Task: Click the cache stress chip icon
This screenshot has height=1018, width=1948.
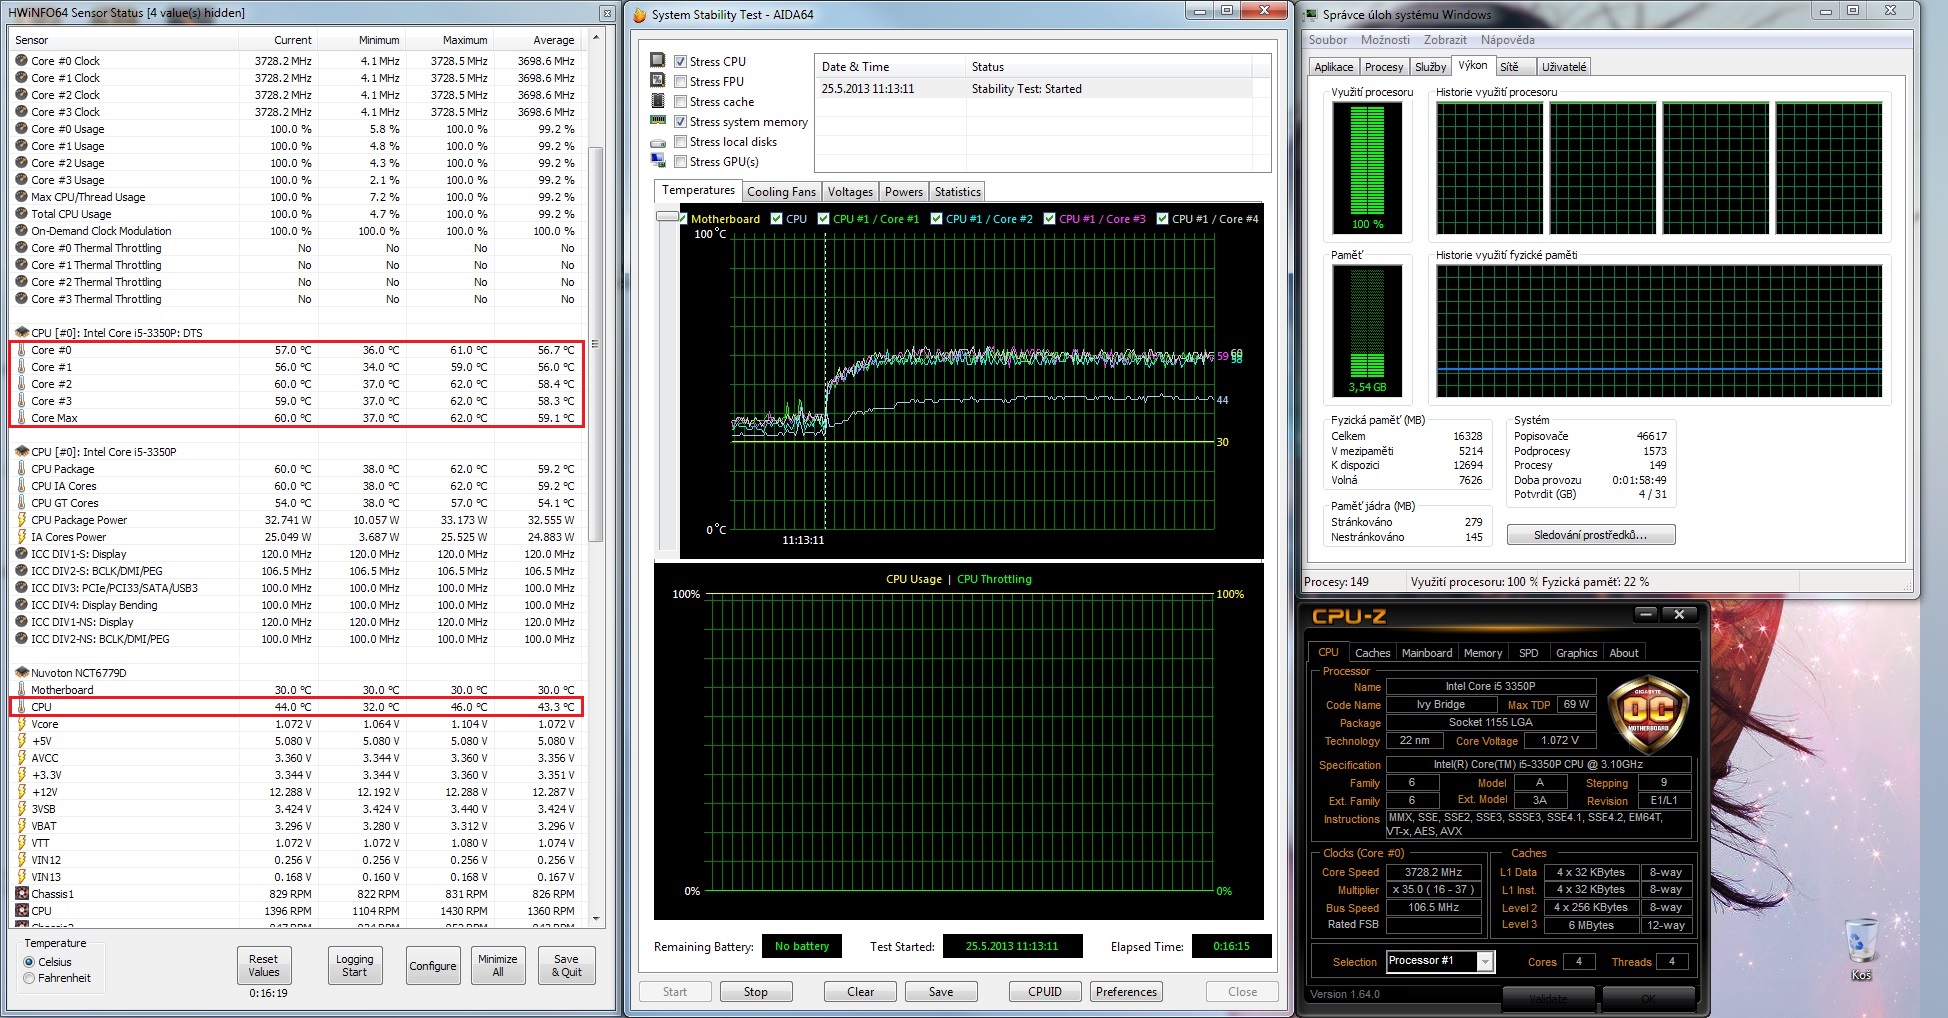Action: pos(657,101)
